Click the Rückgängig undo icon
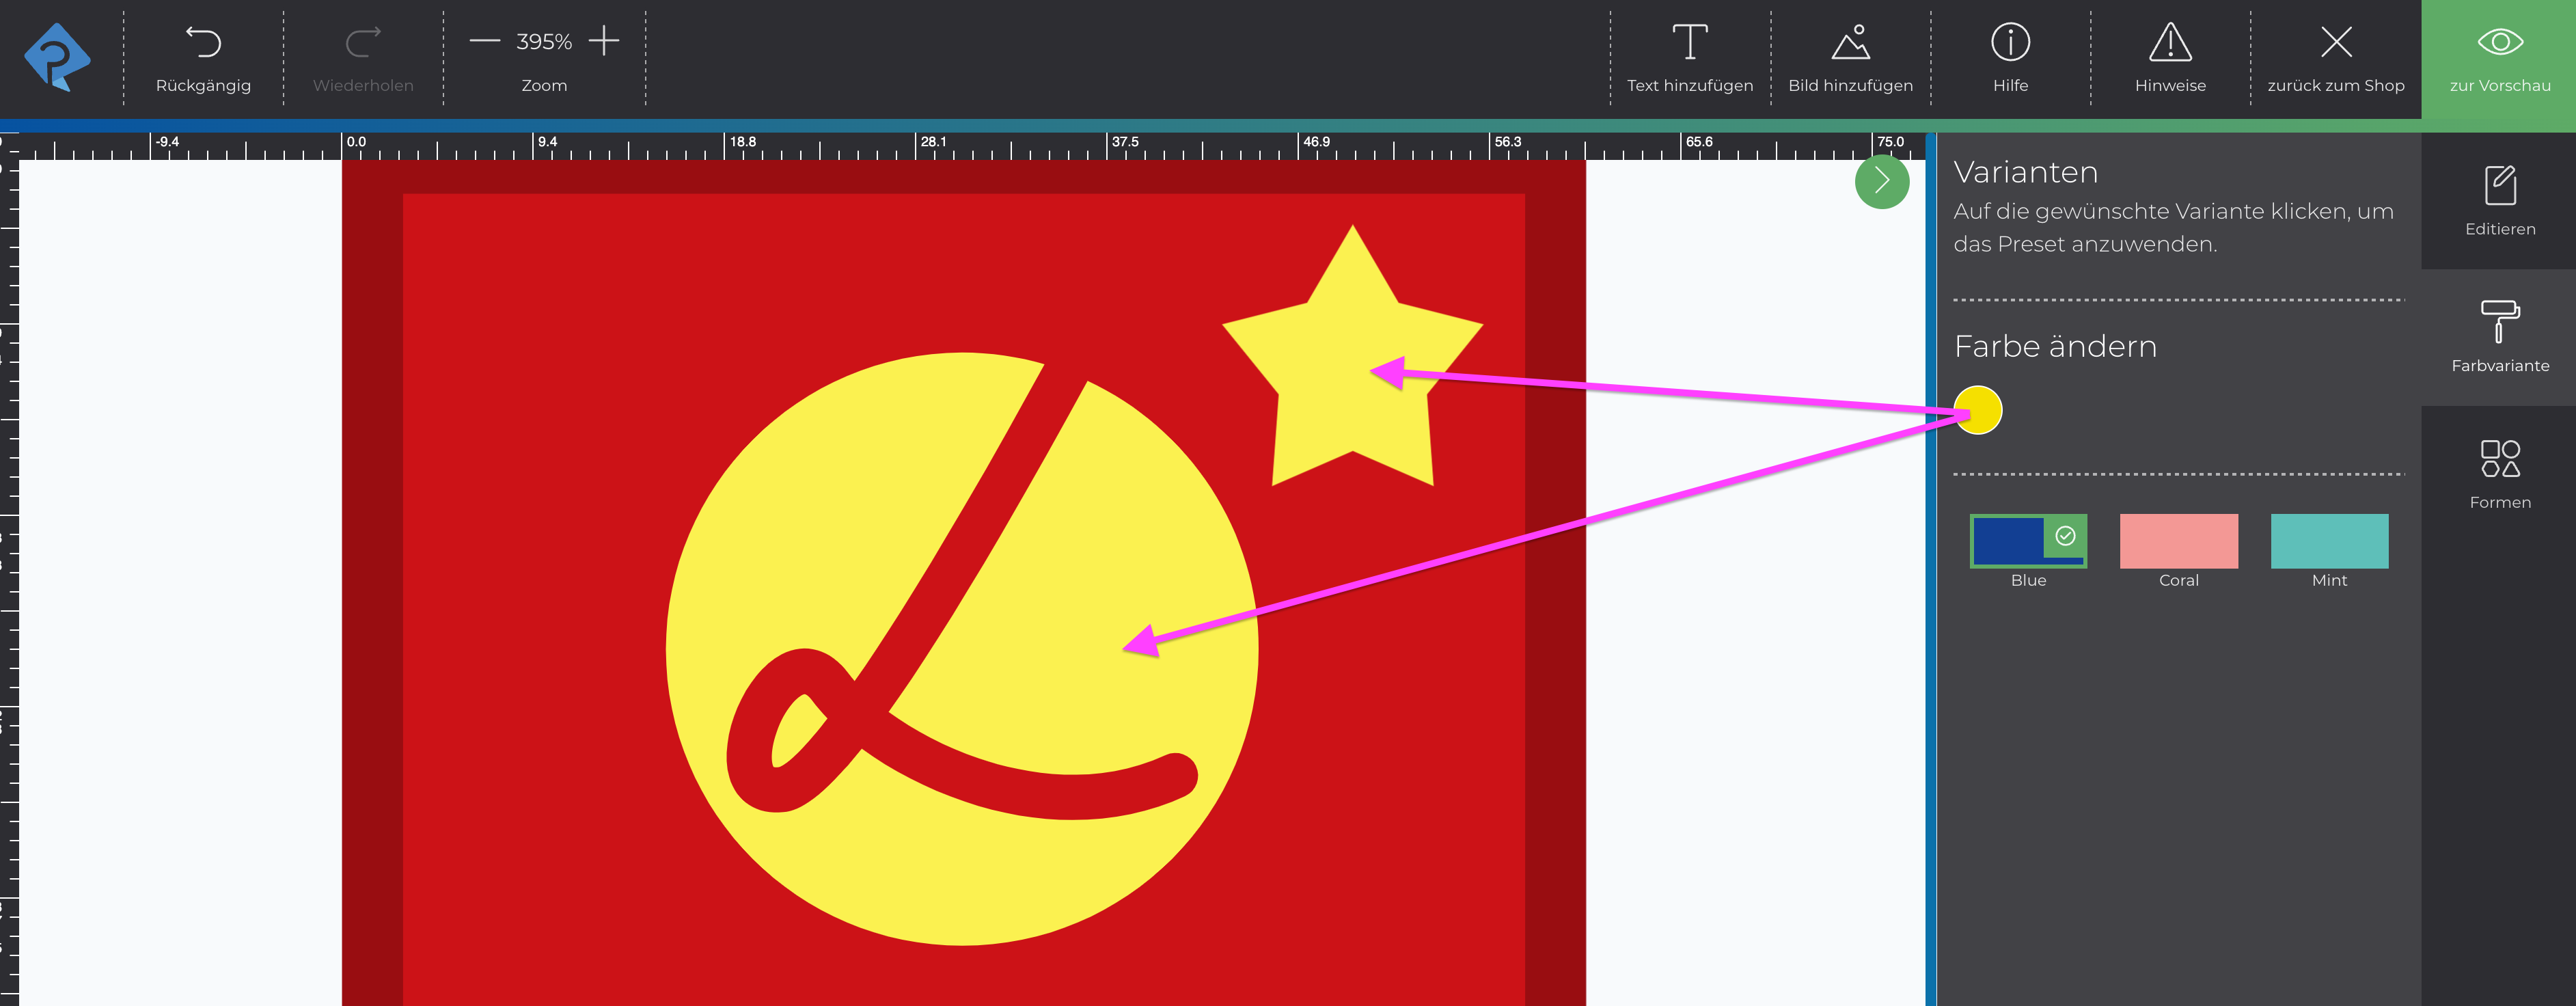The height and width of the screenshot is (1006, 2576). point(203,43)
